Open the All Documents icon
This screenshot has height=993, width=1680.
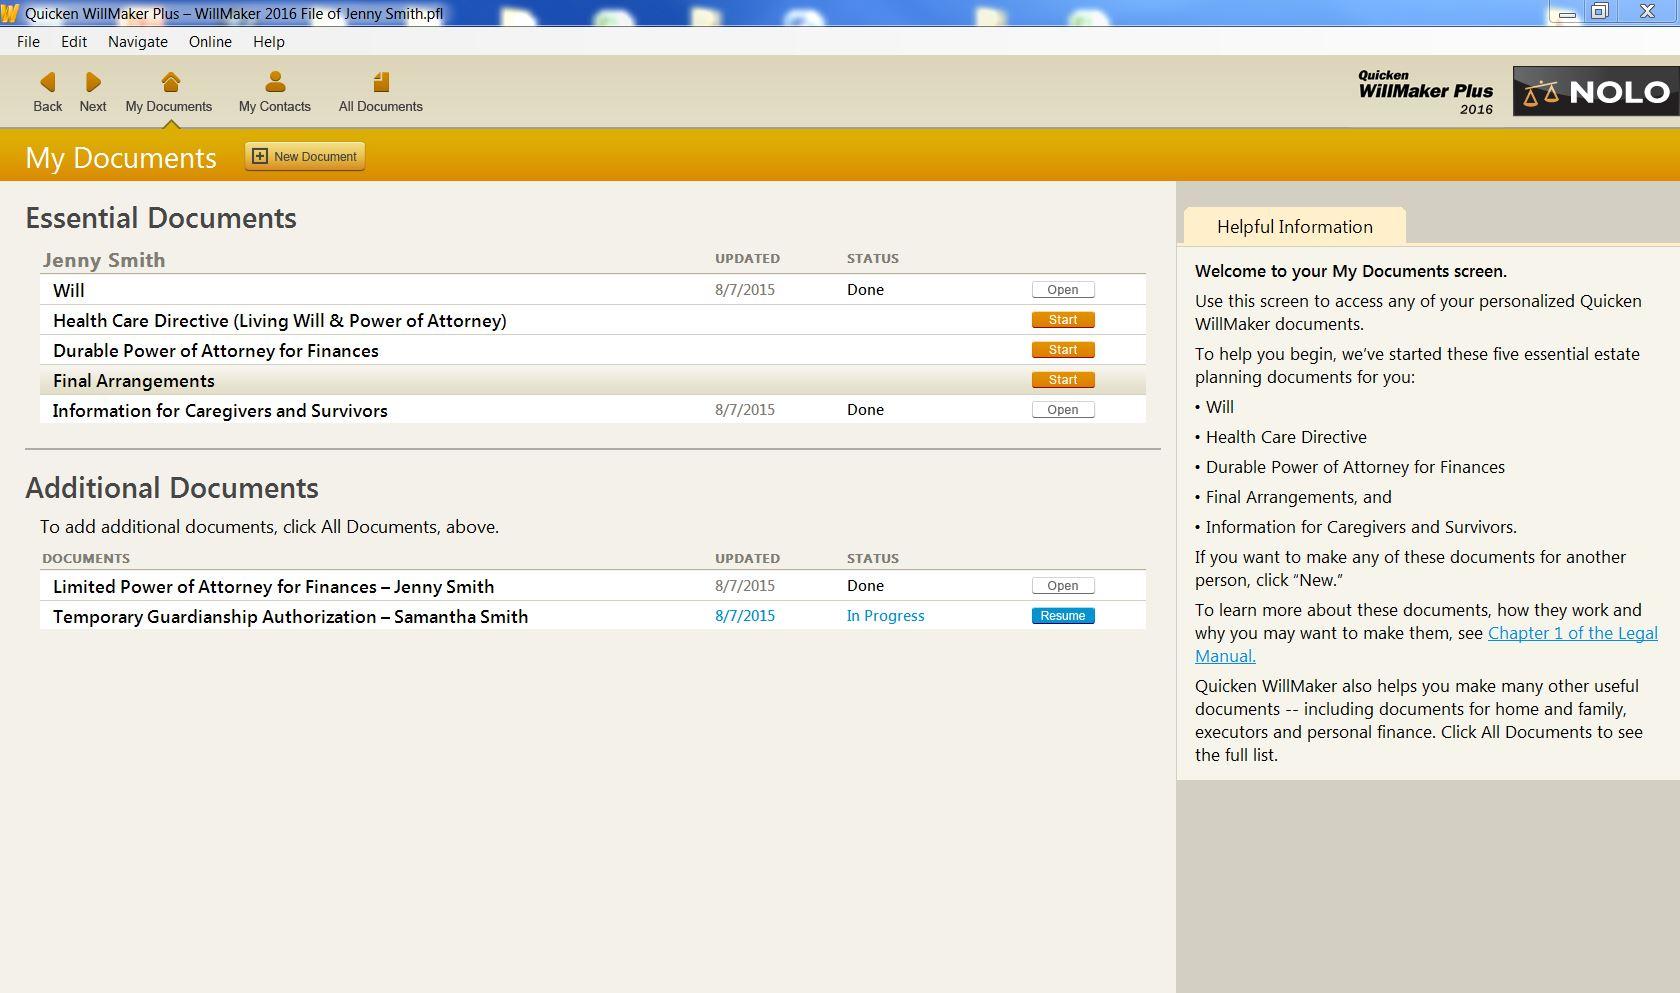(x=380, y=82)
